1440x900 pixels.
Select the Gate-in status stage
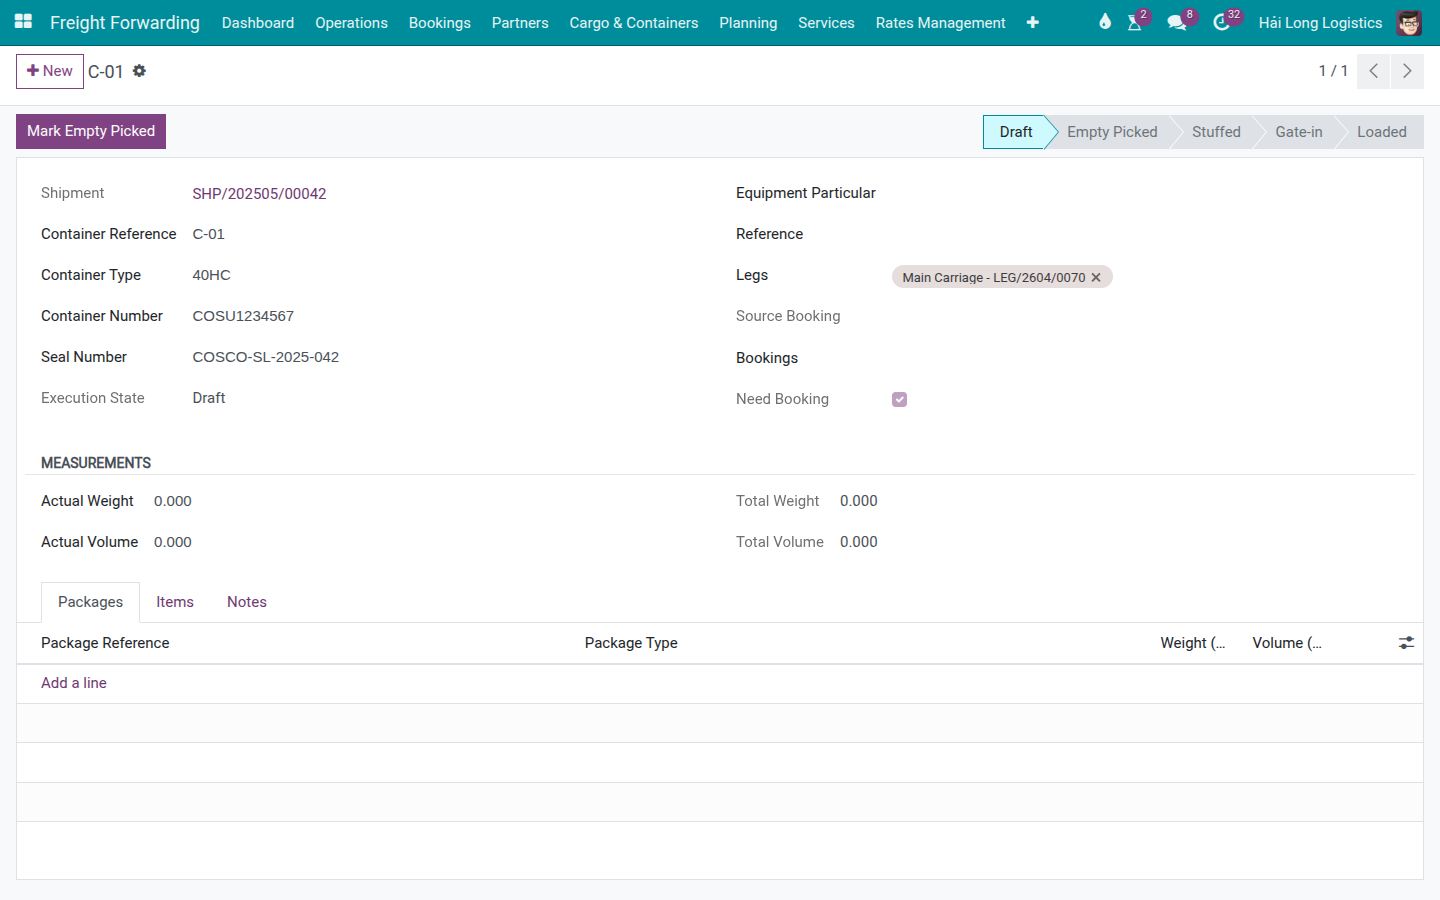click(1298, 132)
